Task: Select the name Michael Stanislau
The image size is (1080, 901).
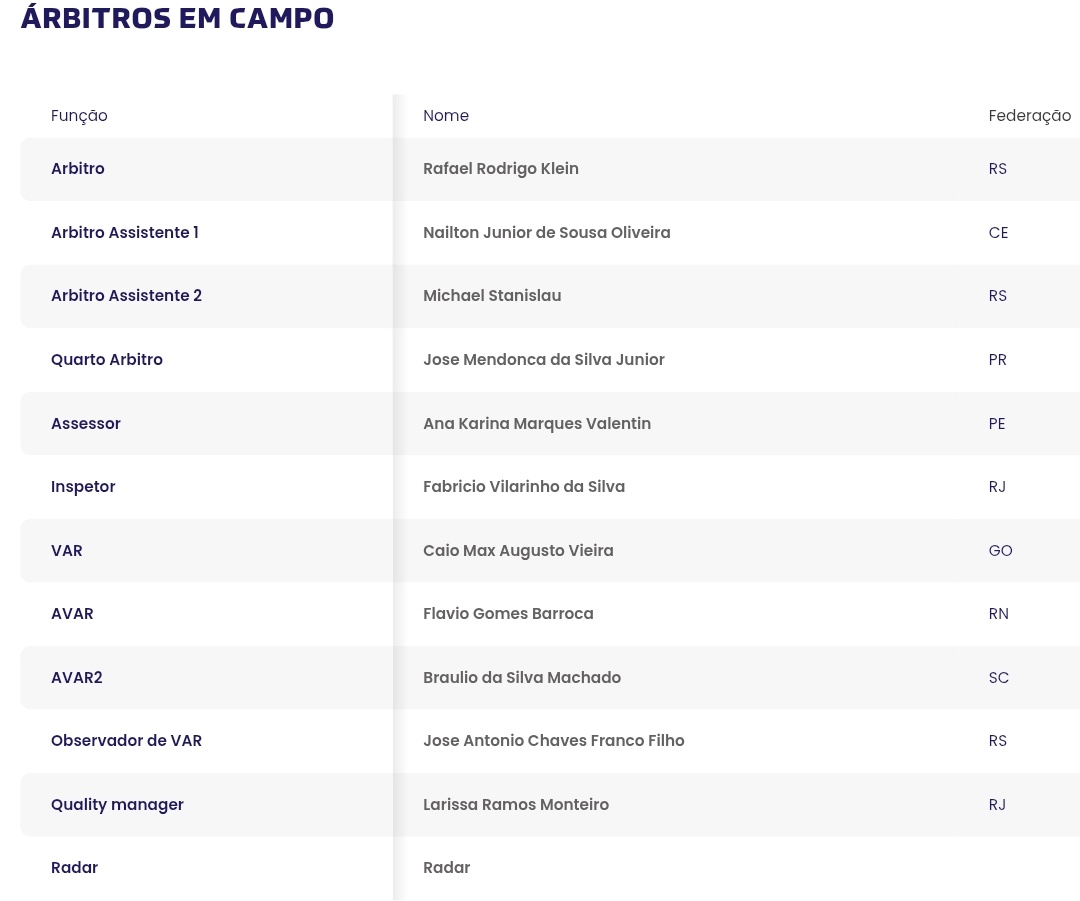Action: (x=492, y=296)
